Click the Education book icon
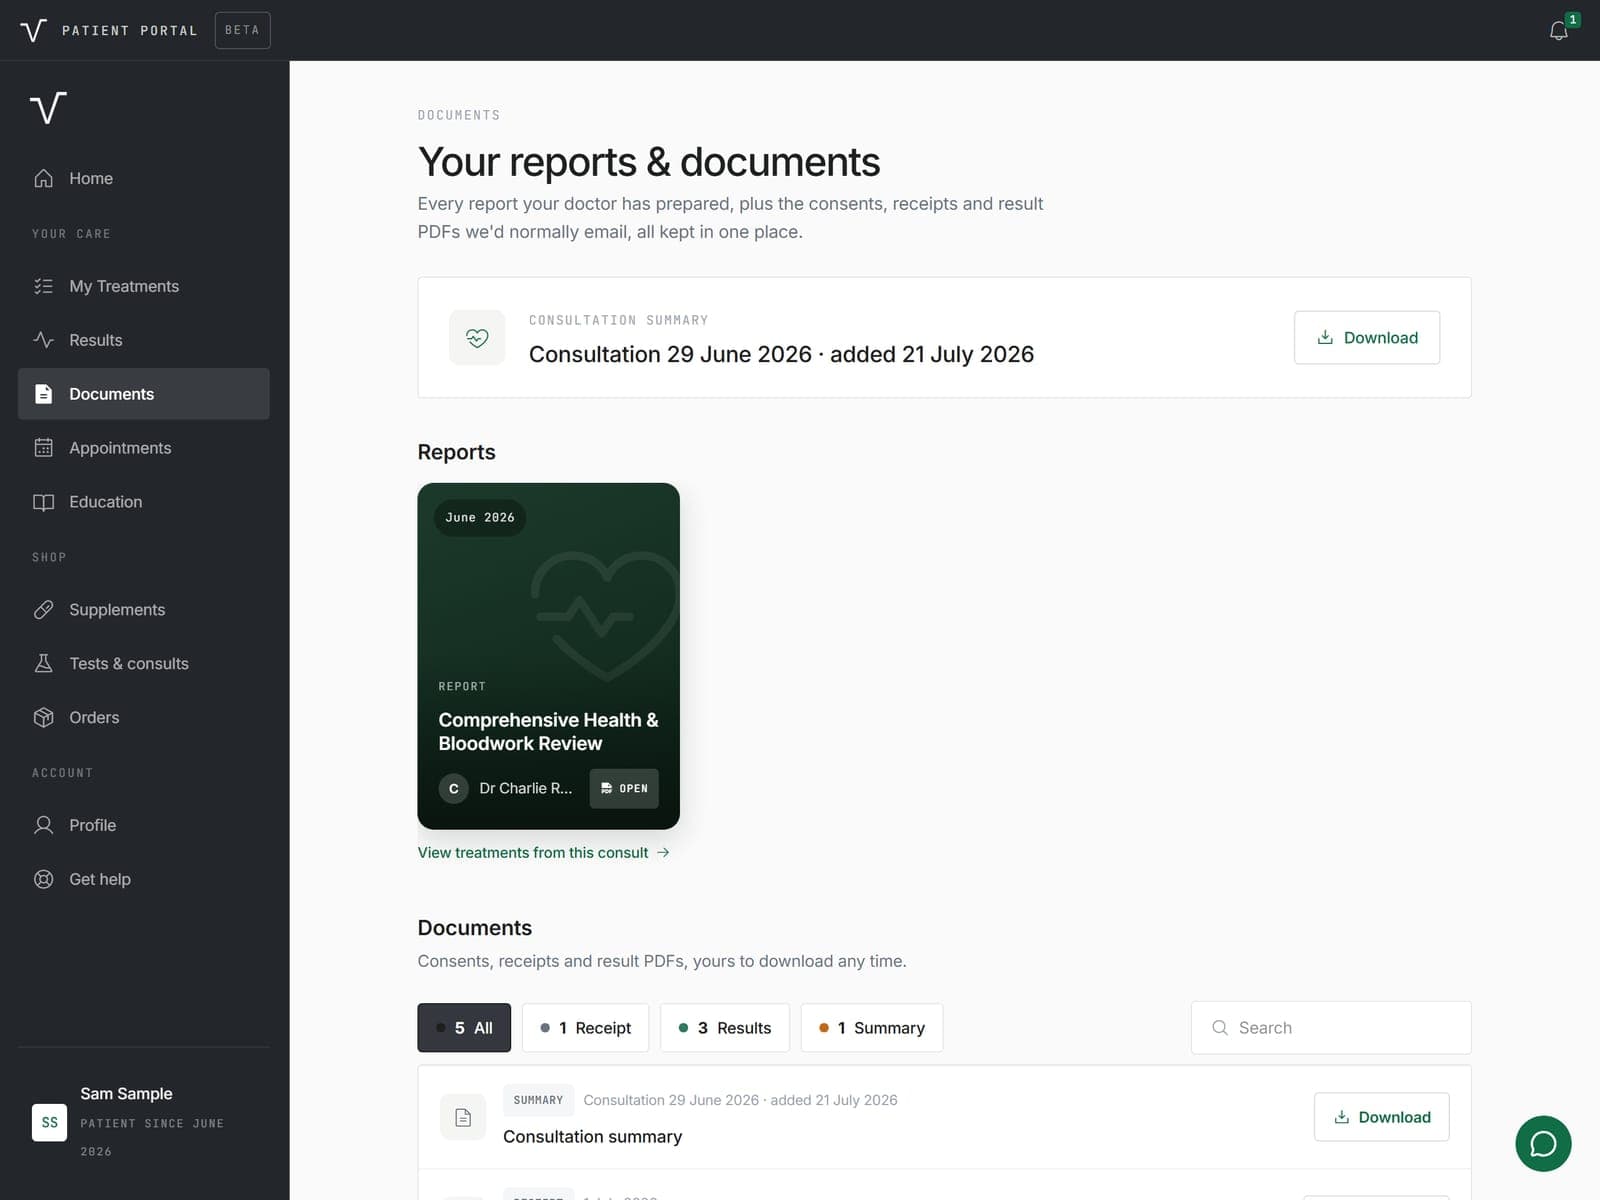Viewport: 1600px width, 1200px height. point(43,502)
